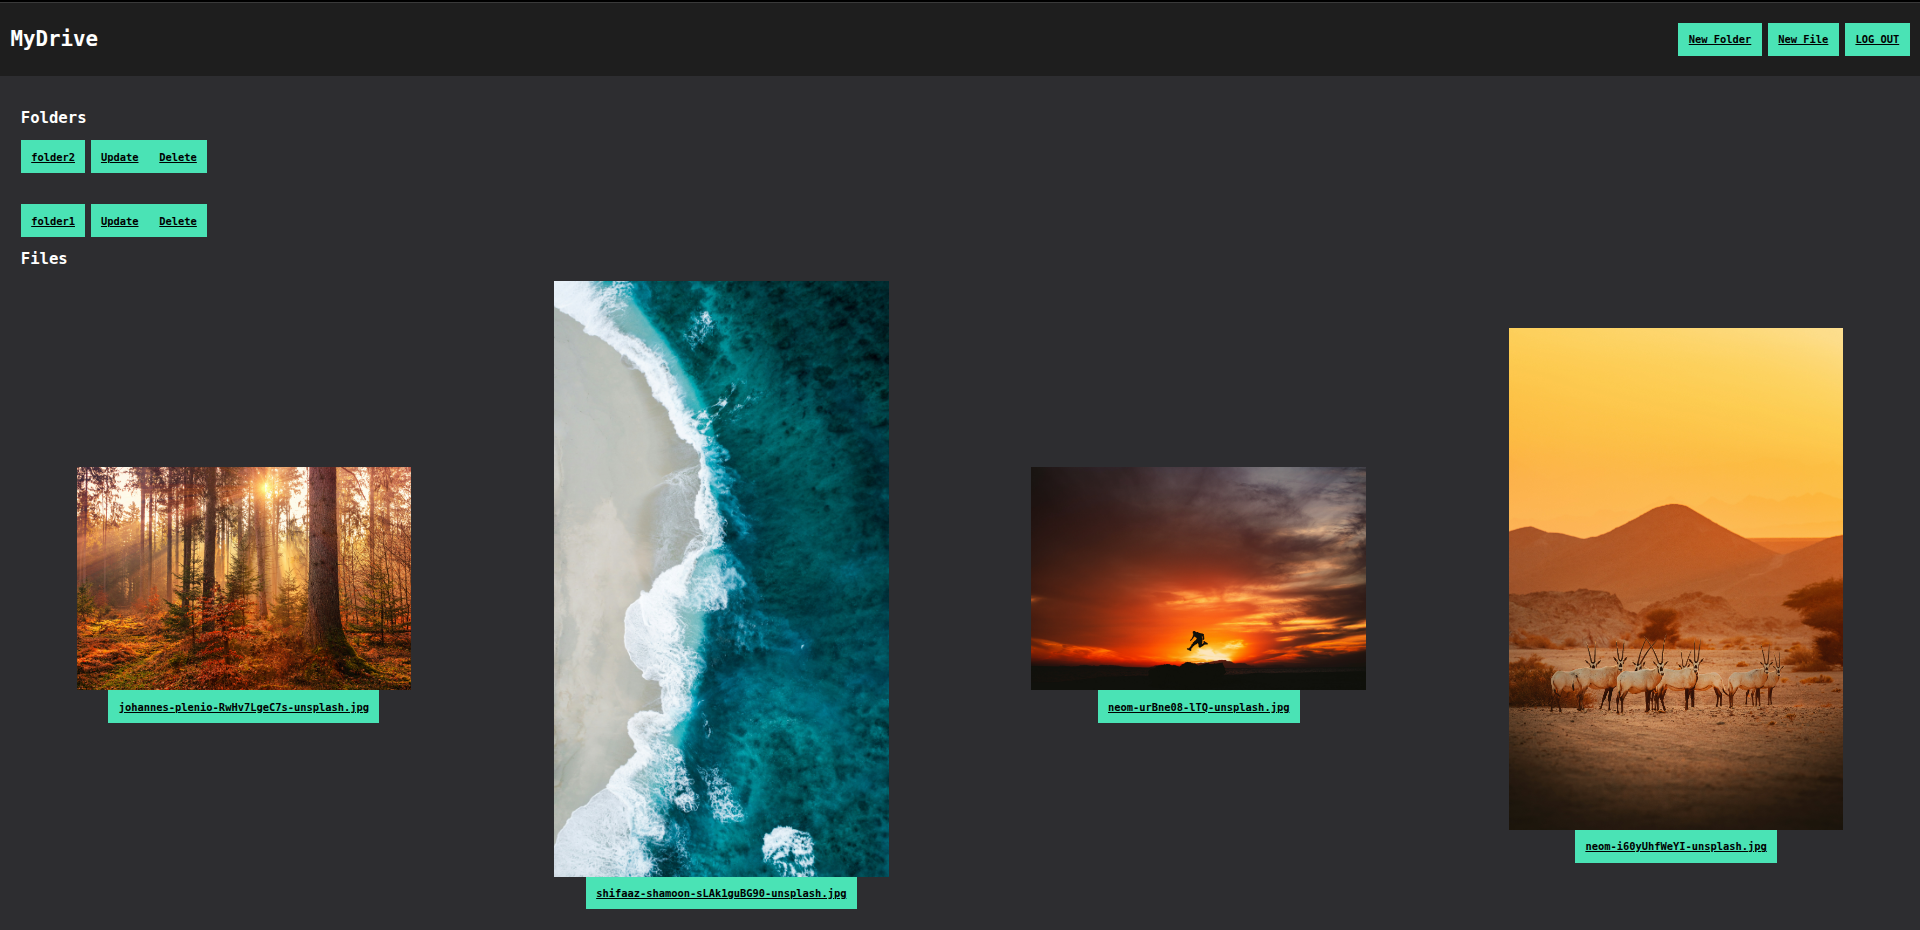
Task: Open the folder2 folder
Action: [x=53, y=157]
